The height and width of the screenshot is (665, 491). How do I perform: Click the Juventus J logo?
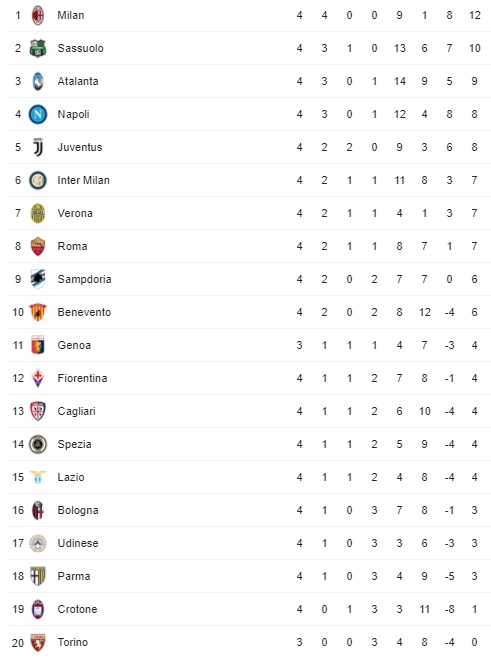[x=38, y=147]
